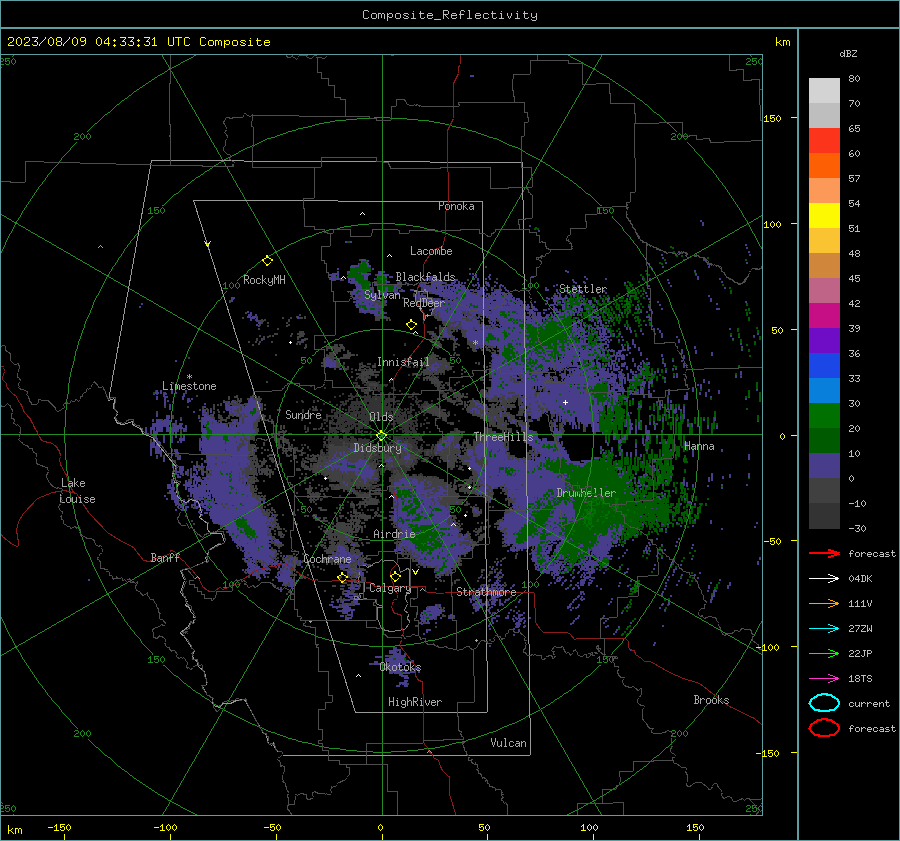Click the yellow diamond at the radar center
The image size is (900, 841).
tap(381, 436)
